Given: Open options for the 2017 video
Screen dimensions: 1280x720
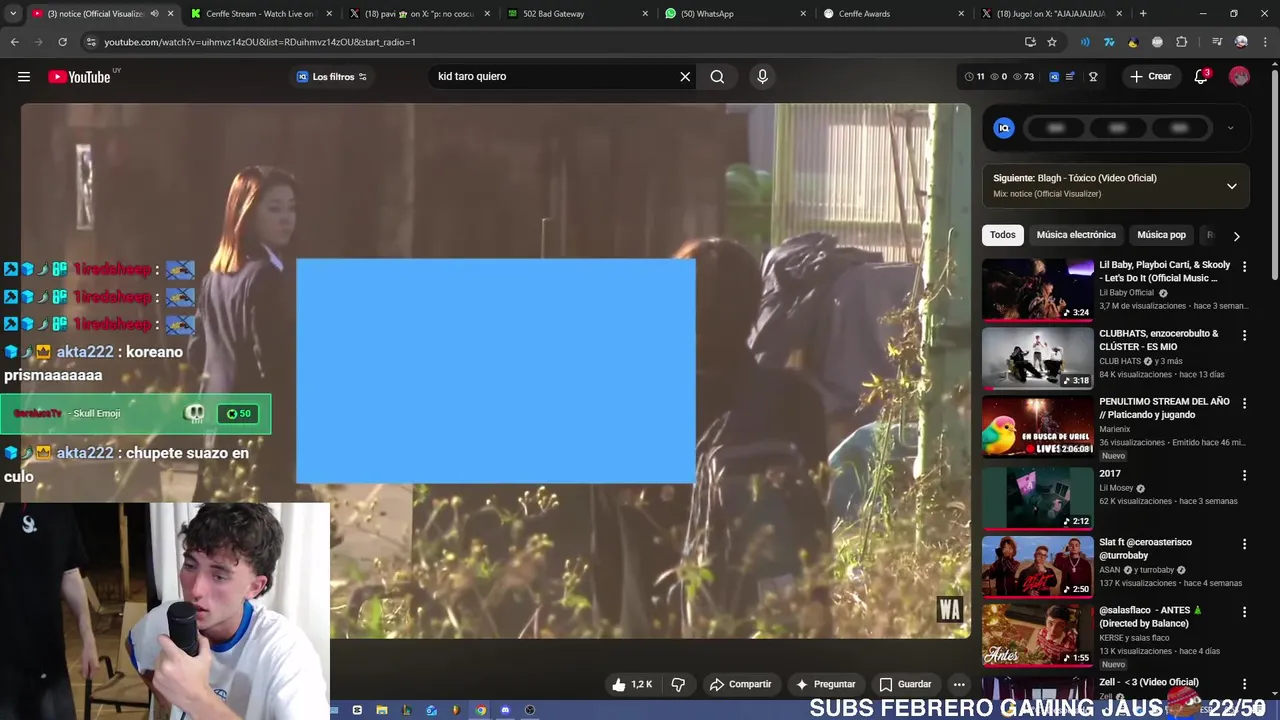Looking at the screenshot, I should (1244, 475).
